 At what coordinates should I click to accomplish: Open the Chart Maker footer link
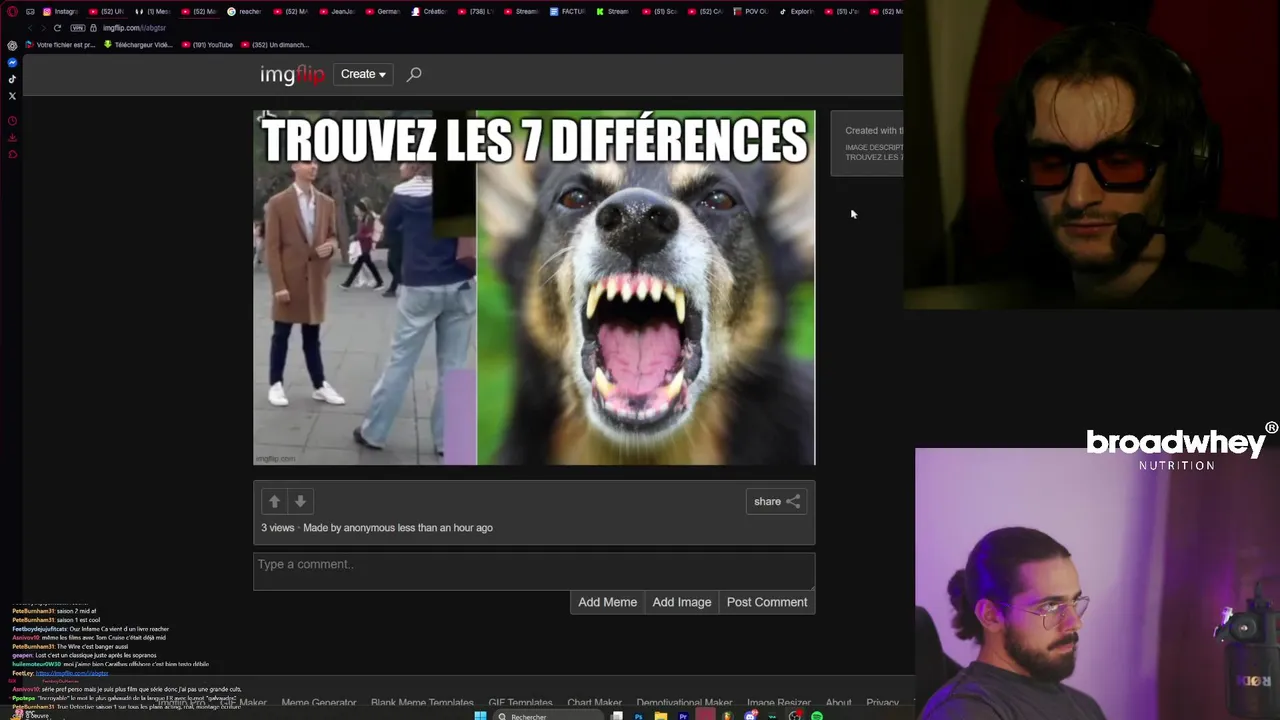[x=594, y=703]
